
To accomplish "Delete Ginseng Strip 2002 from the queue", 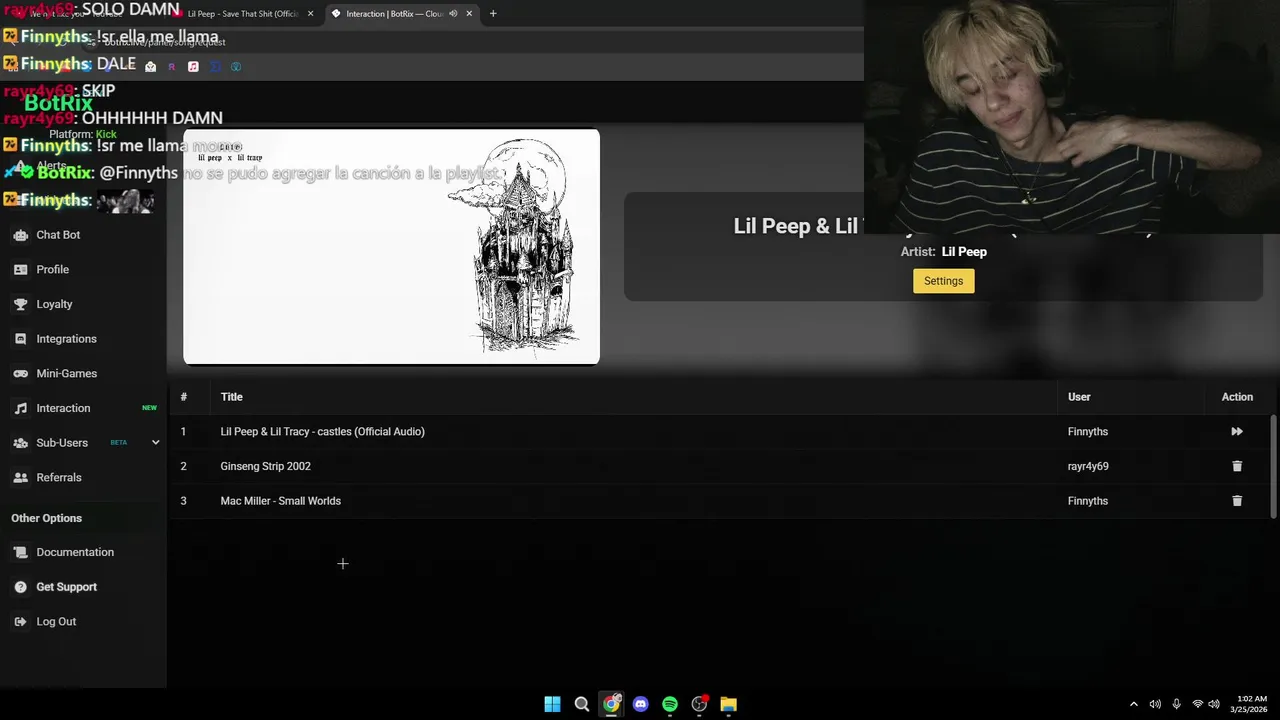I will click(x=1237, y=466).
